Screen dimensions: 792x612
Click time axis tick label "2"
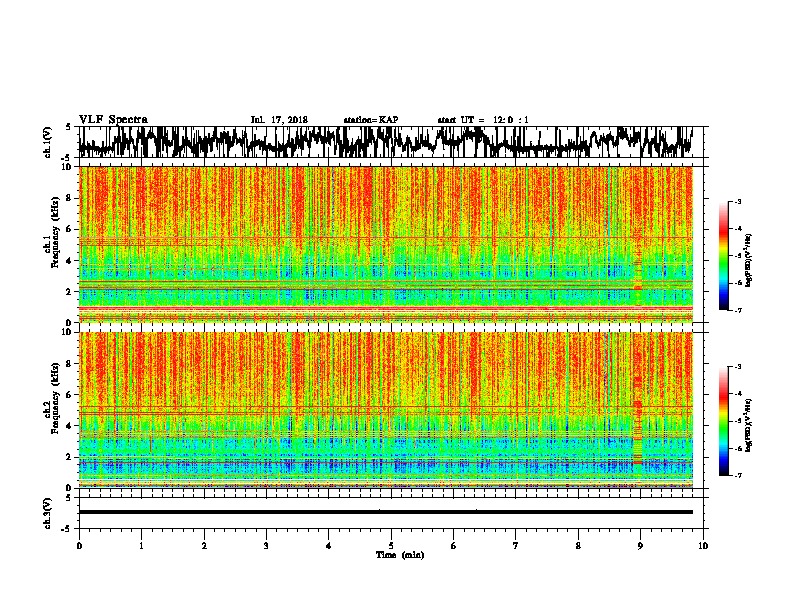pos(204,546)
